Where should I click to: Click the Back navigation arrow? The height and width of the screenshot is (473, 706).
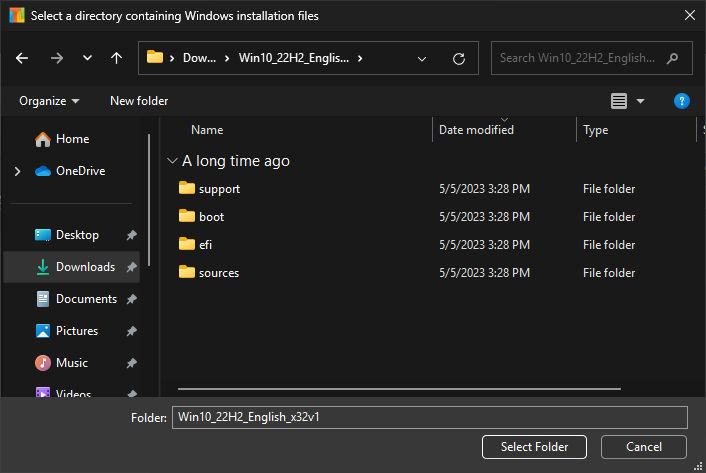[22, 58]
